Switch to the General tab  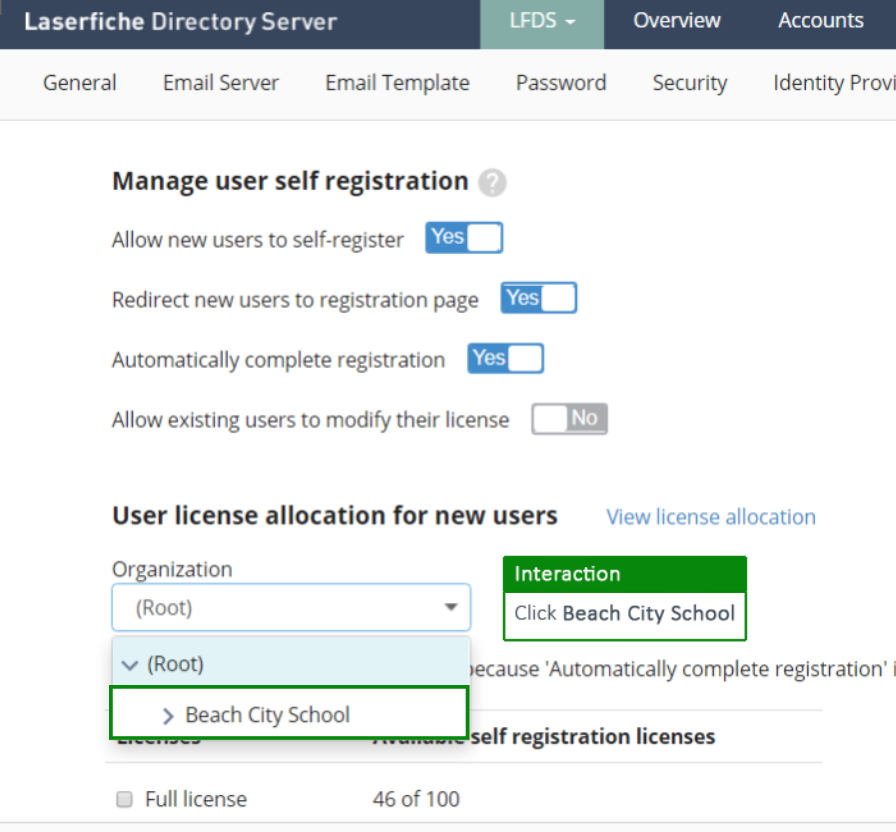point(80,83)
